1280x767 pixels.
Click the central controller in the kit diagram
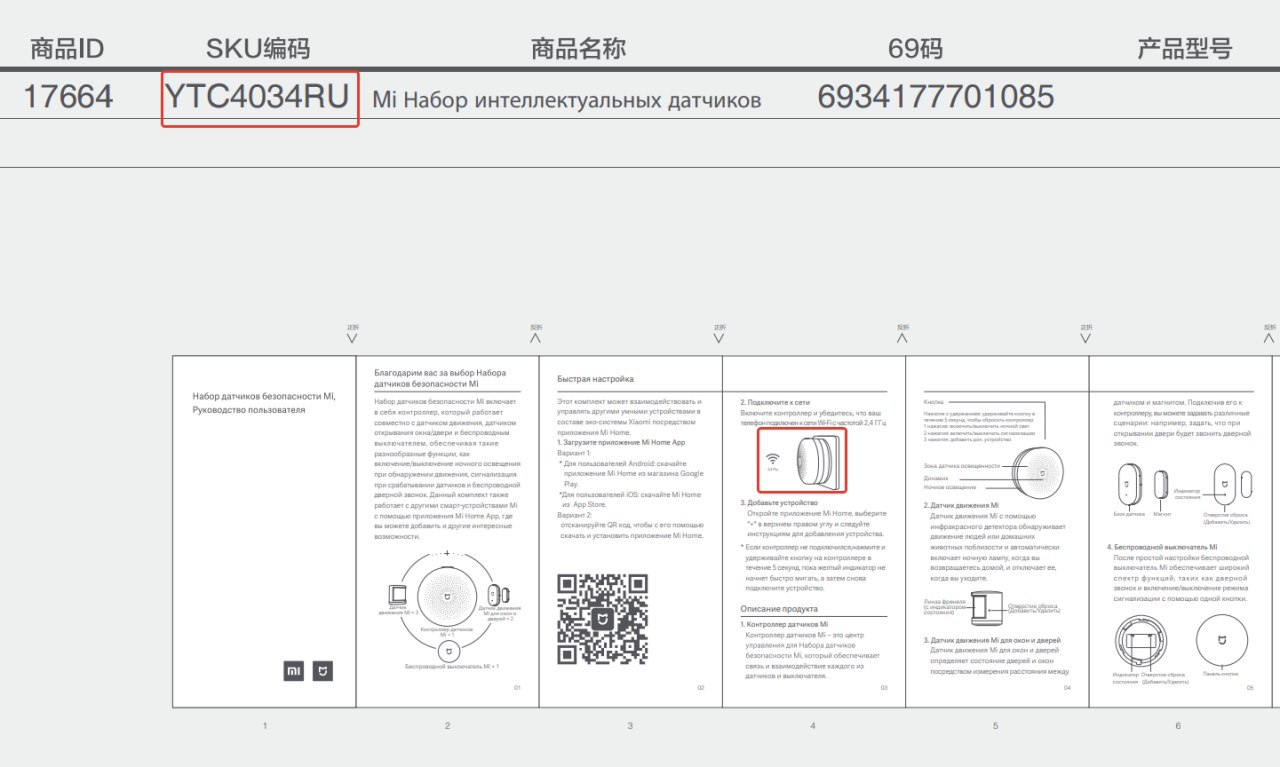(x=446, y=594)
